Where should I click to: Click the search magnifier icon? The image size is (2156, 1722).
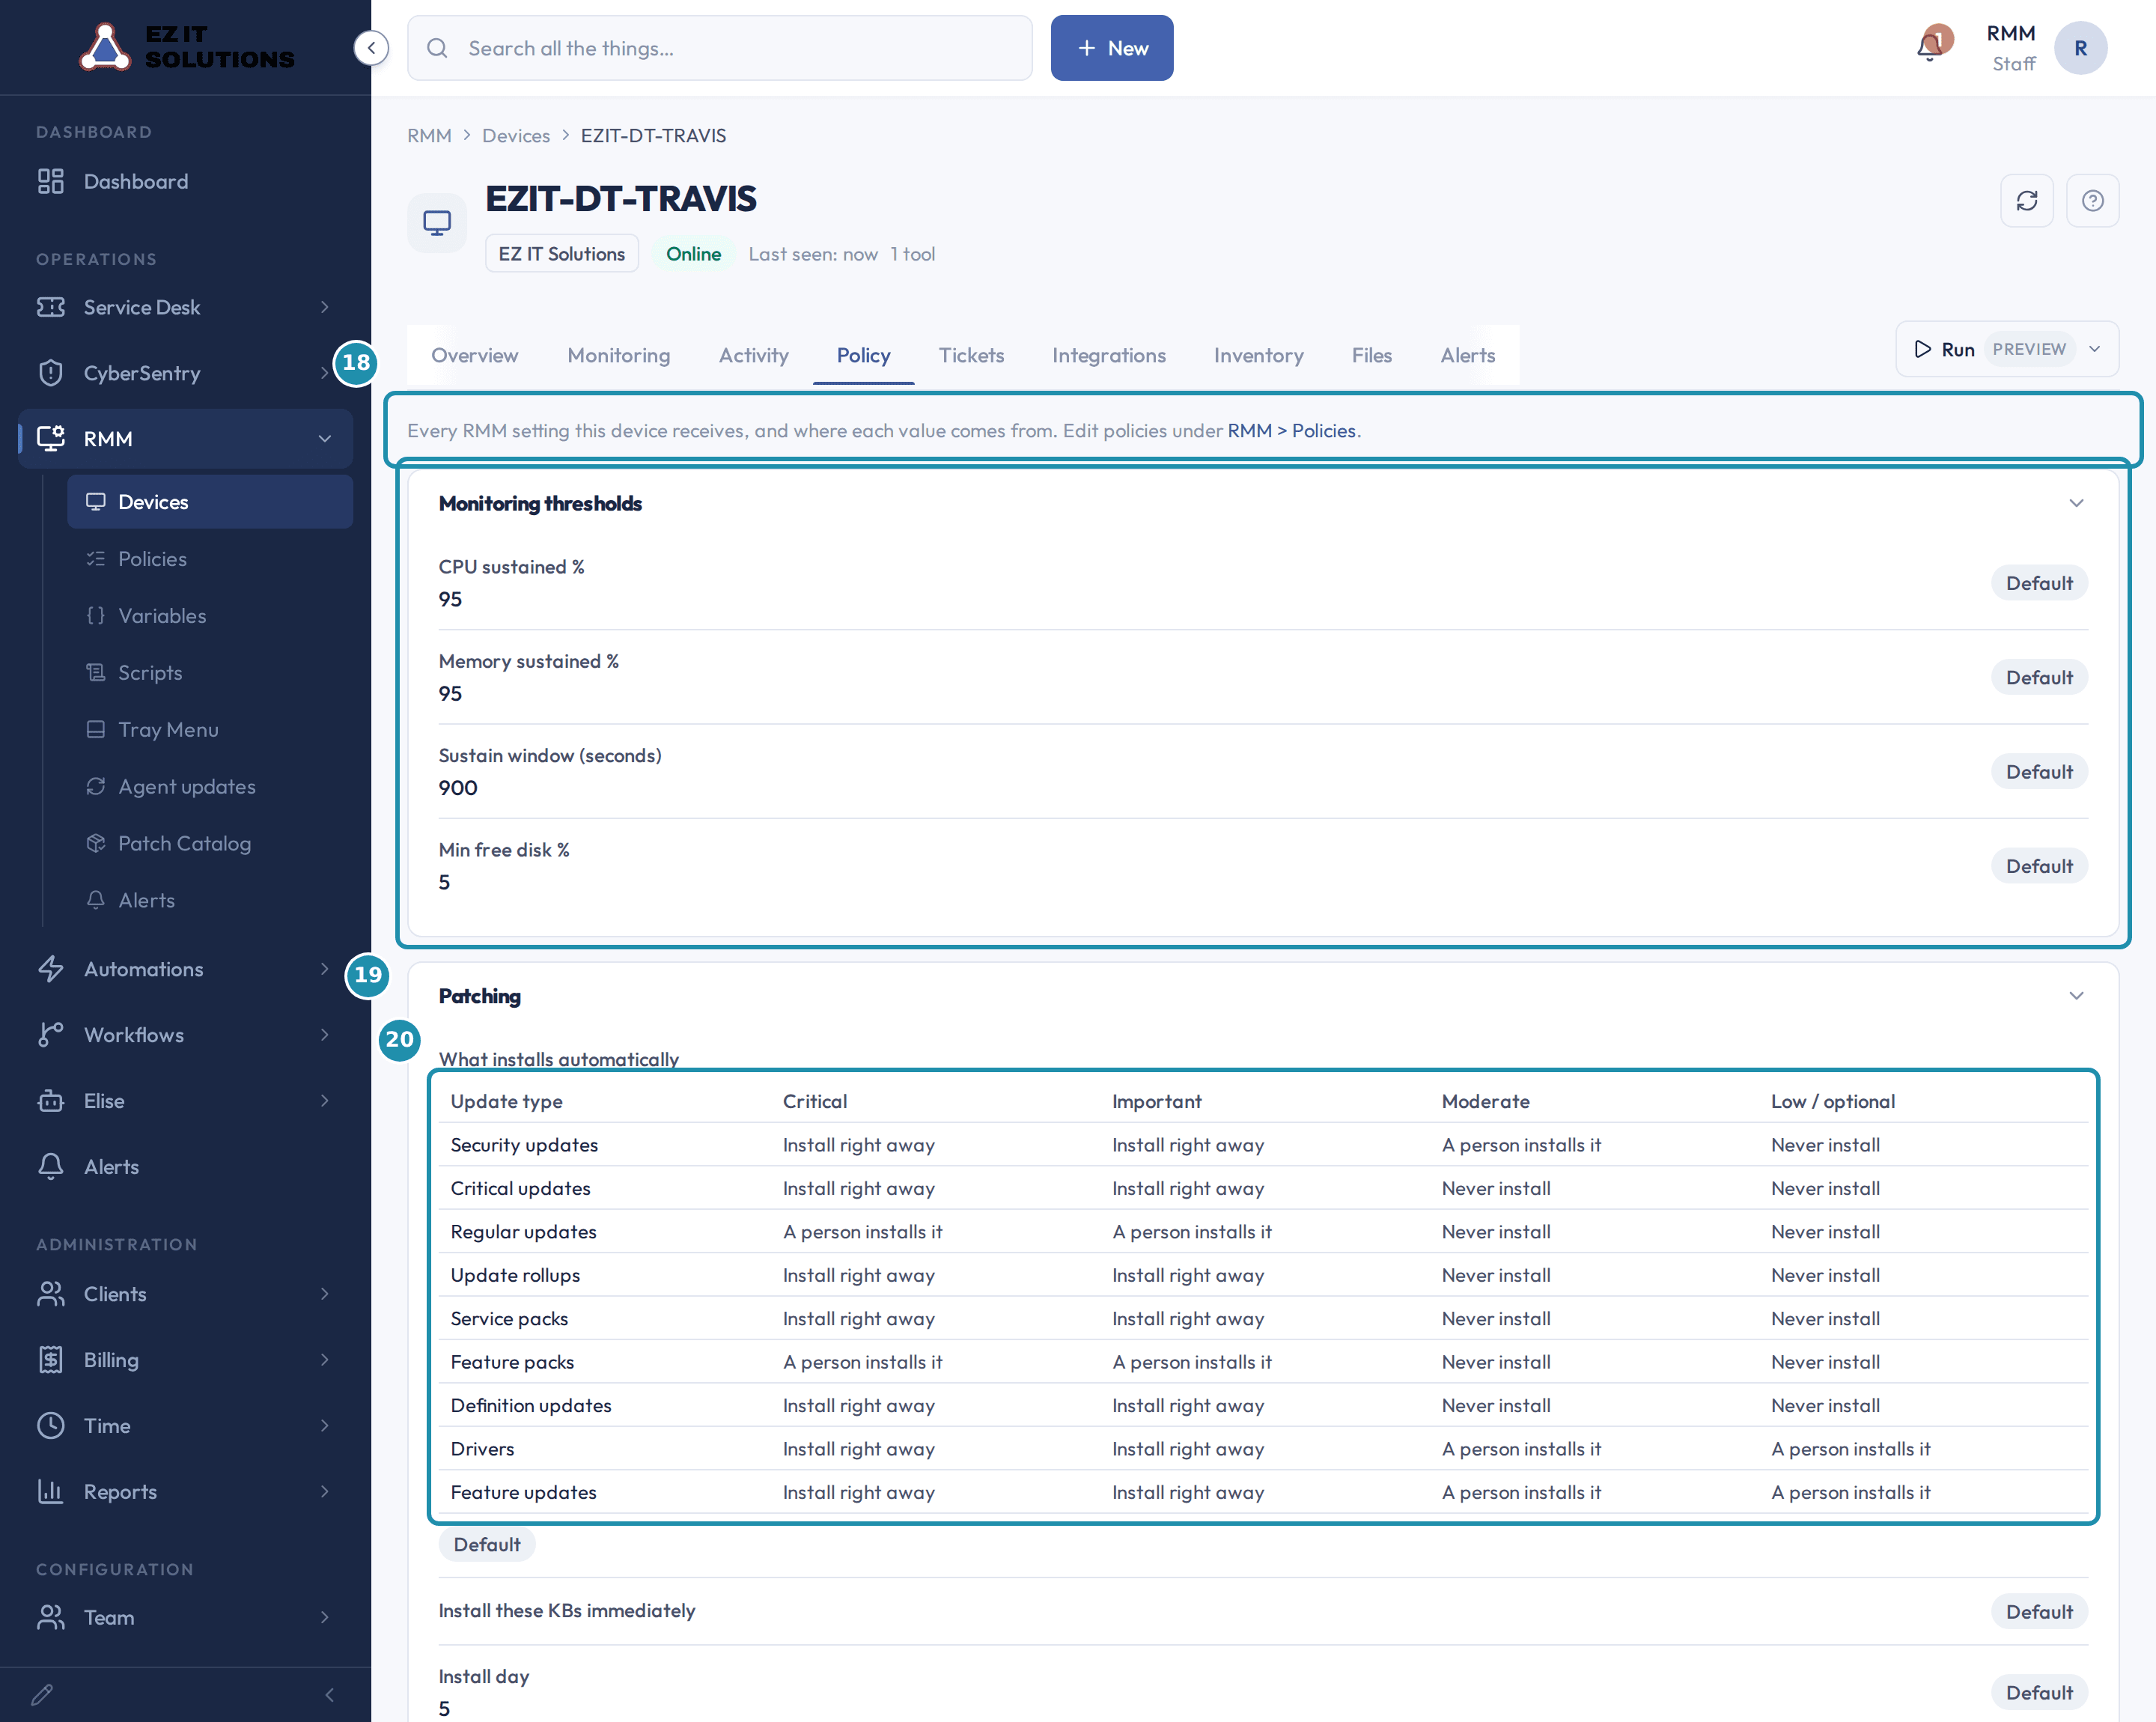coord(437,48)
